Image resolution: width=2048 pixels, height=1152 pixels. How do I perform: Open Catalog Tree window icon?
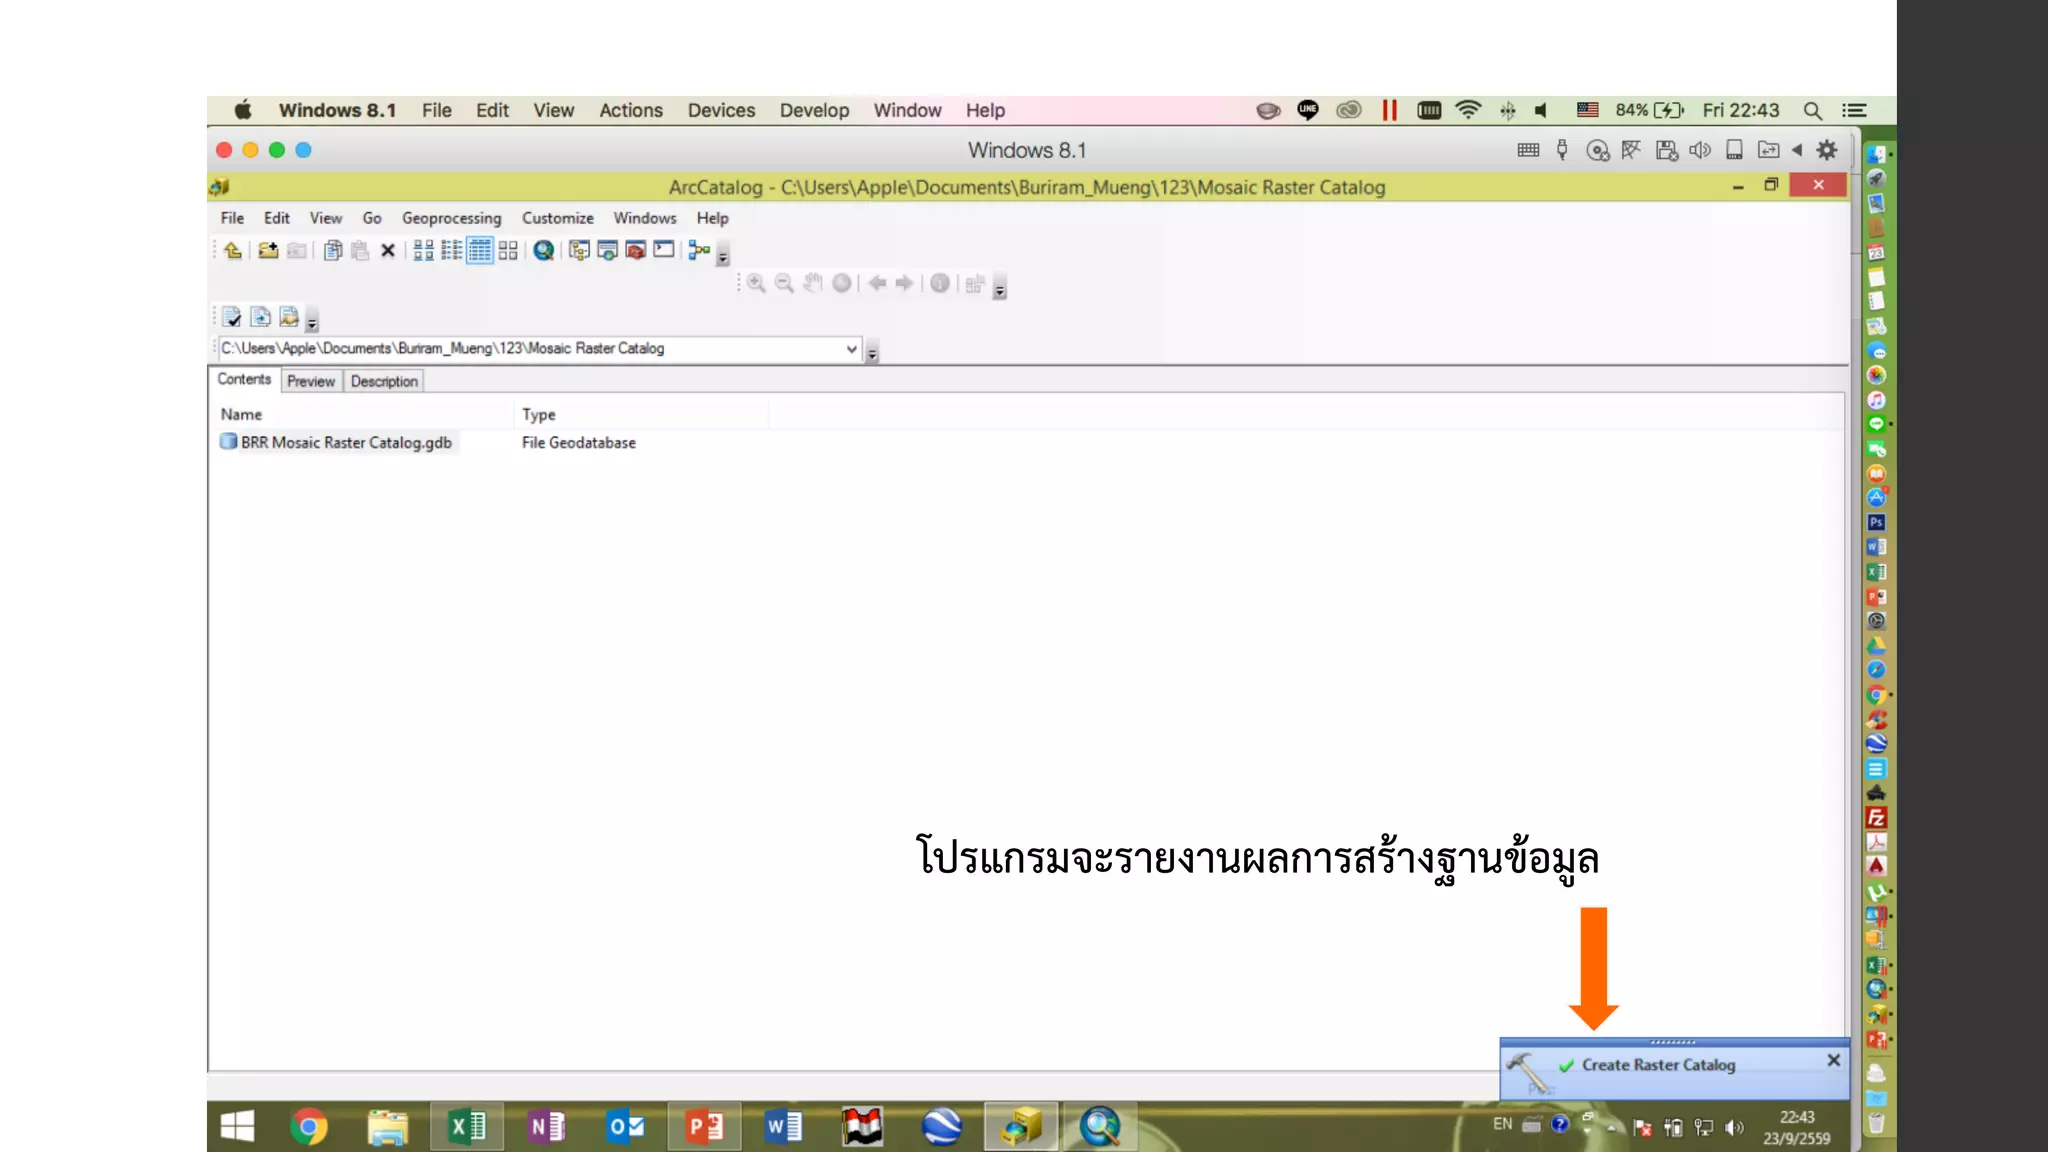(579, 250)
